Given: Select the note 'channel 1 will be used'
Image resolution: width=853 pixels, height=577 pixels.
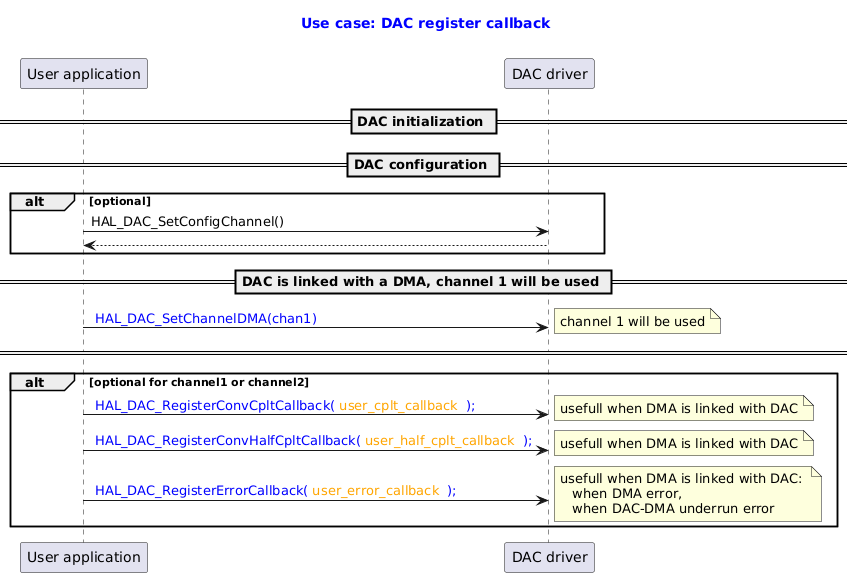Looking at the screenshot, I should tap(636, 321).
